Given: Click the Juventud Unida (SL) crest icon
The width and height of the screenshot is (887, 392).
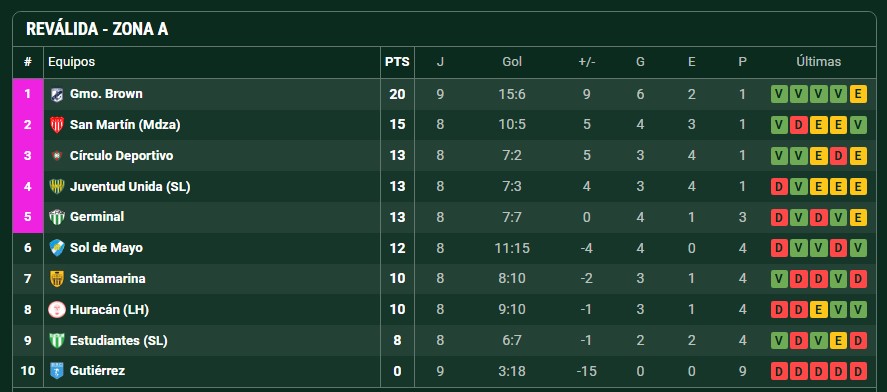Looking at the screenshot, I should (x=57, y=187).
